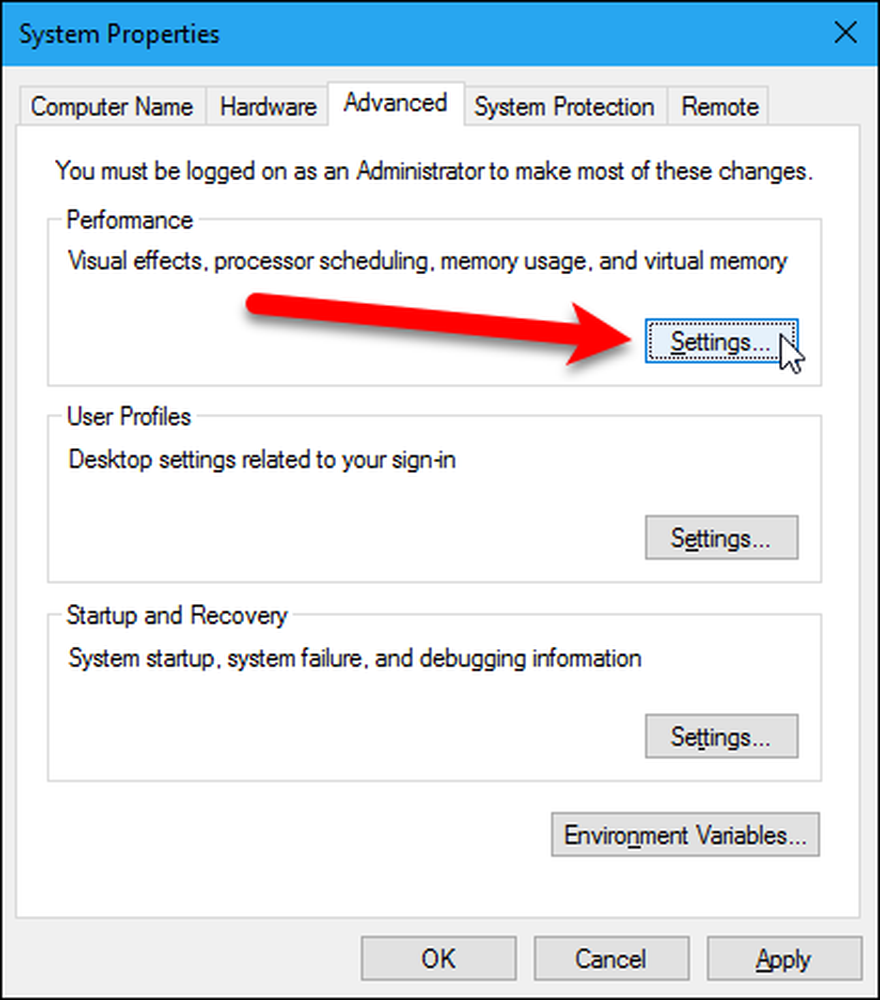Image resolution: width=880 pixels, height=1000 pixels.
Task: Switch to the Remote tab
Action: tap(719, 106)
